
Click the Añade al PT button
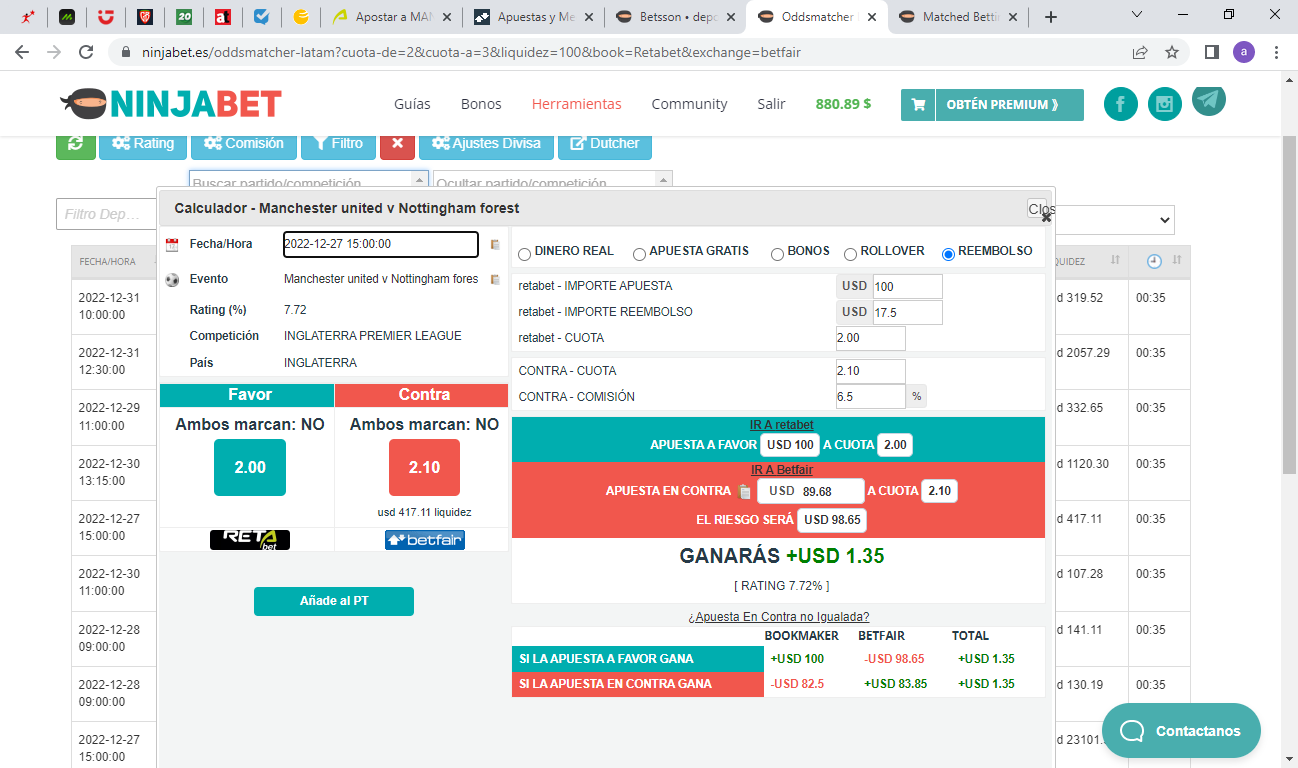pyautogui.click(x=334, y=601)
